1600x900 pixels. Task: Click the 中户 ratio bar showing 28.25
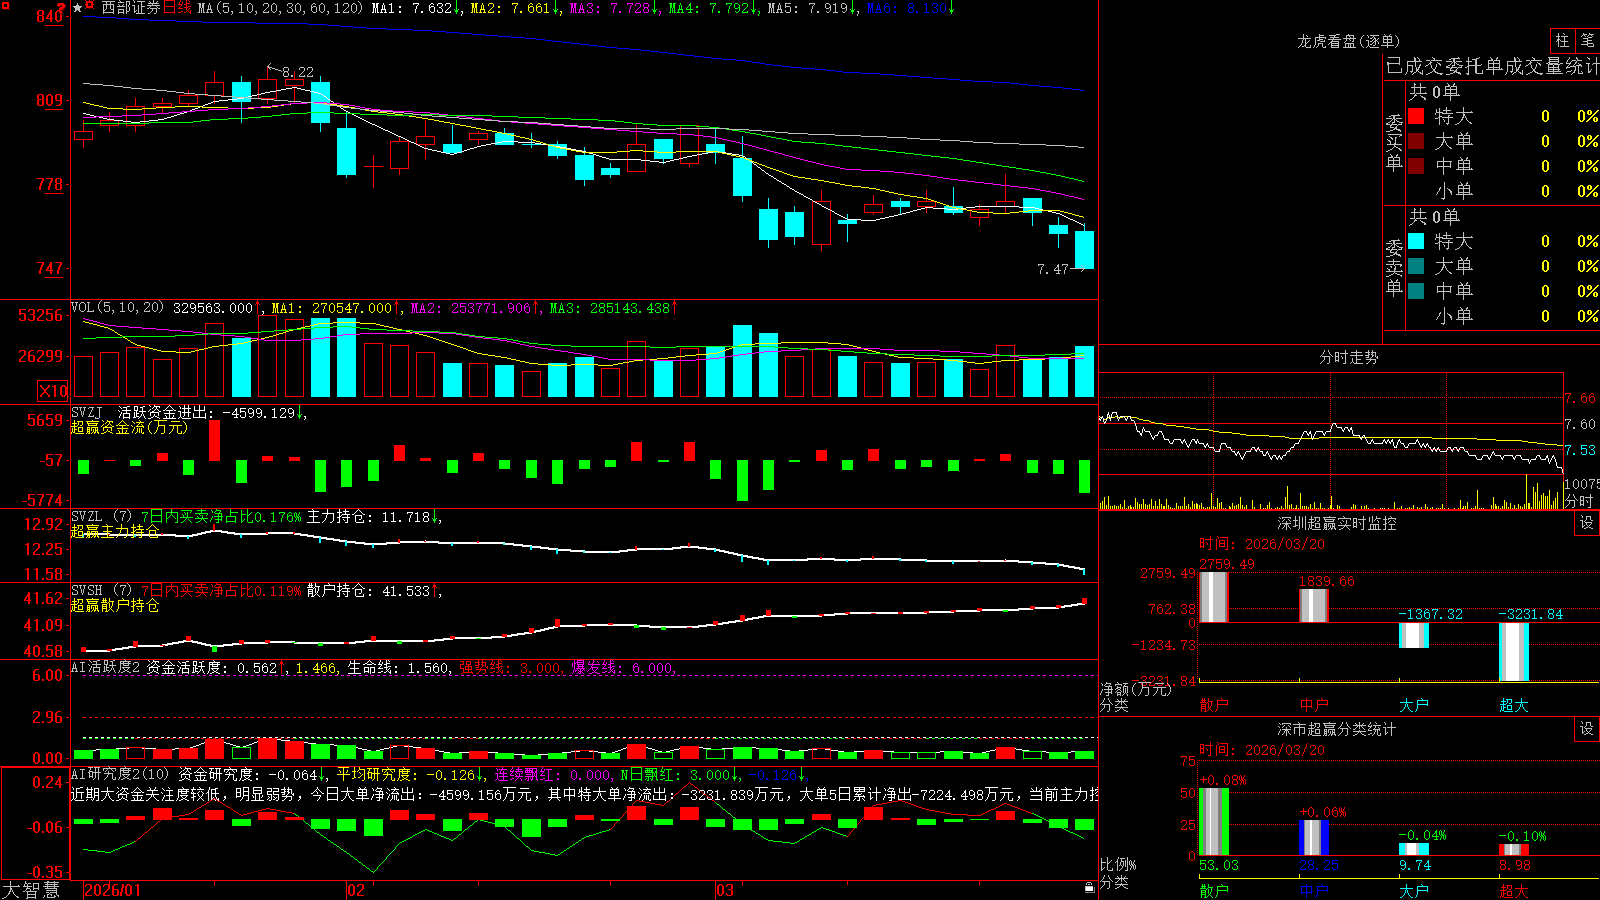click(x=1313, y=838)
